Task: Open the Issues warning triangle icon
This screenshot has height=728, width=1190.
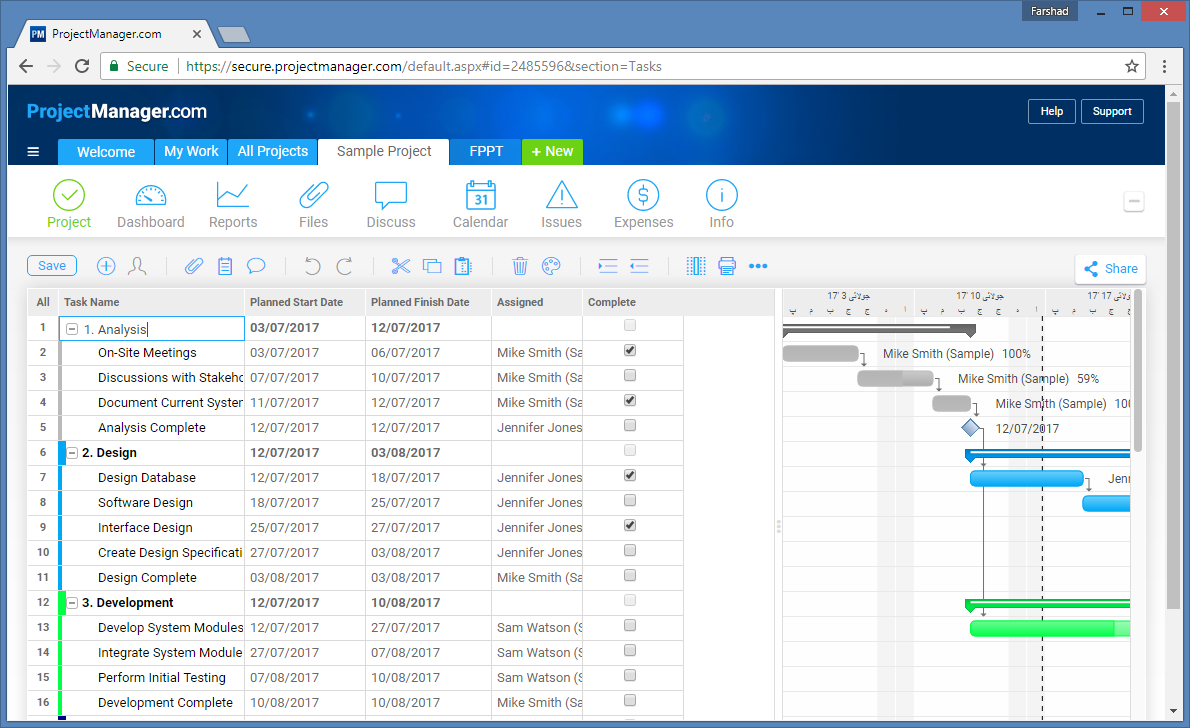Action: pos(561,195)
